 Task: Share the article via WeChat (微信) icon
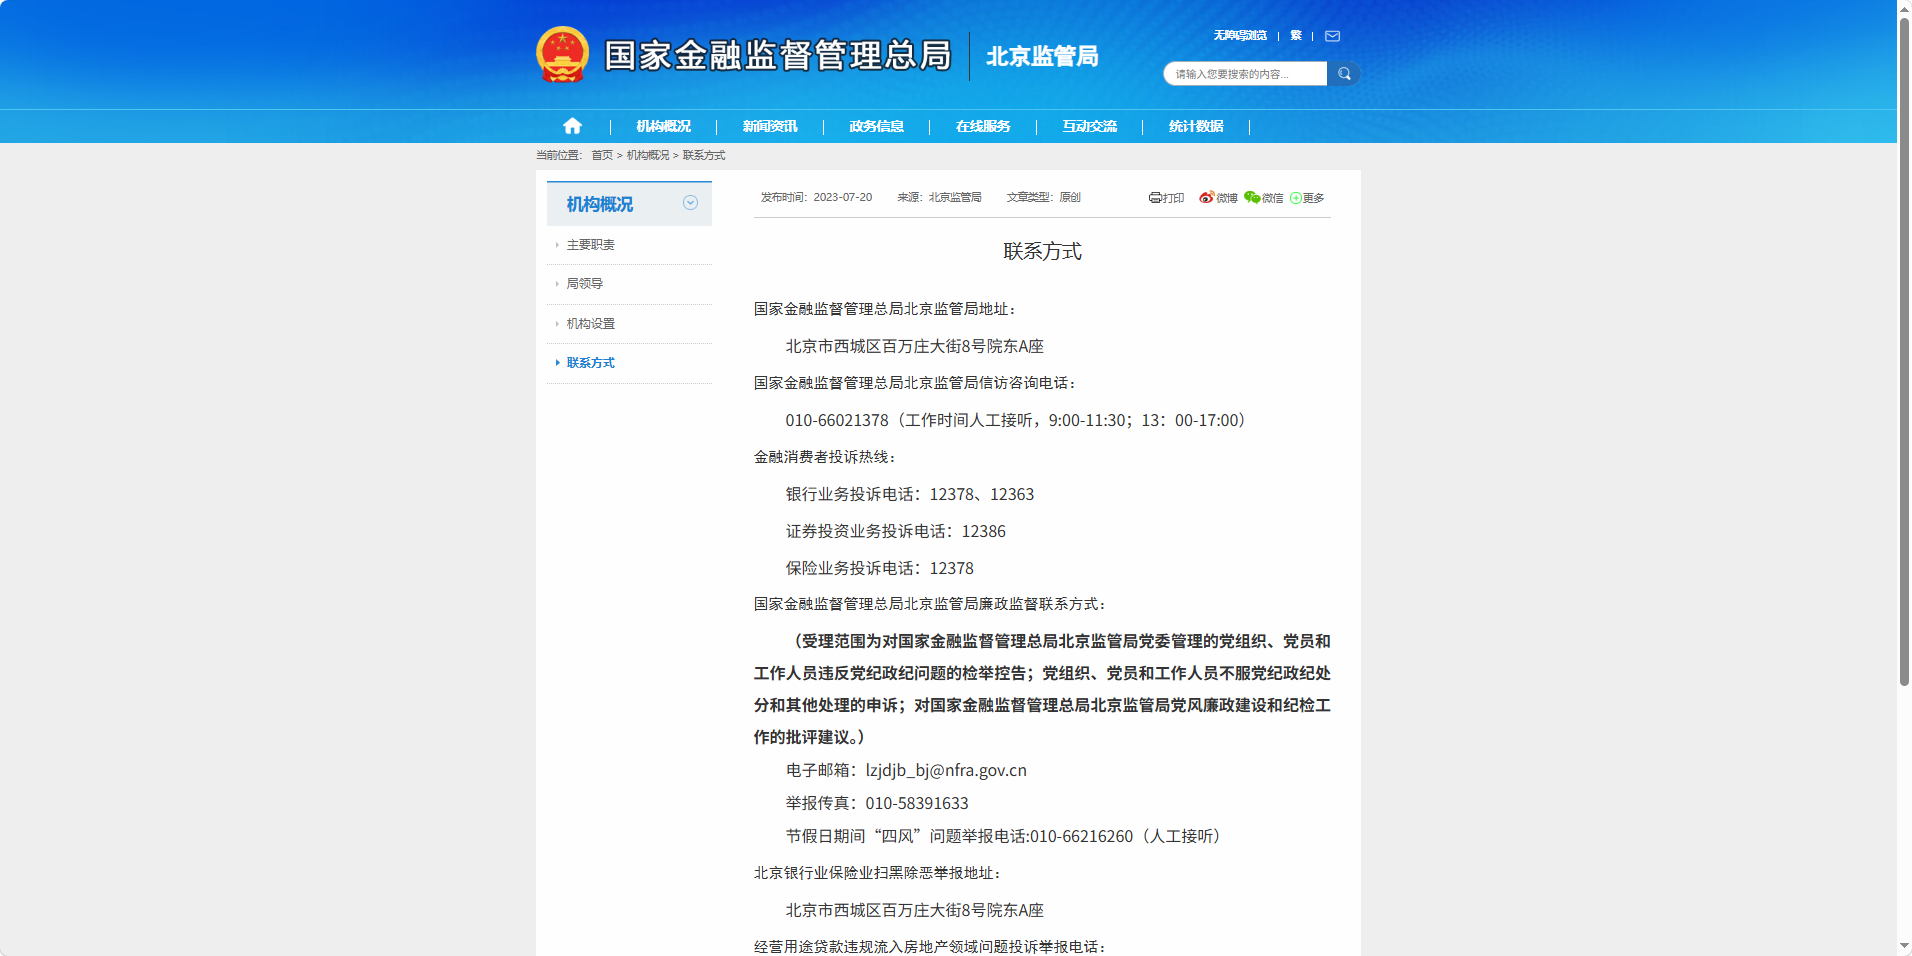1252,198
